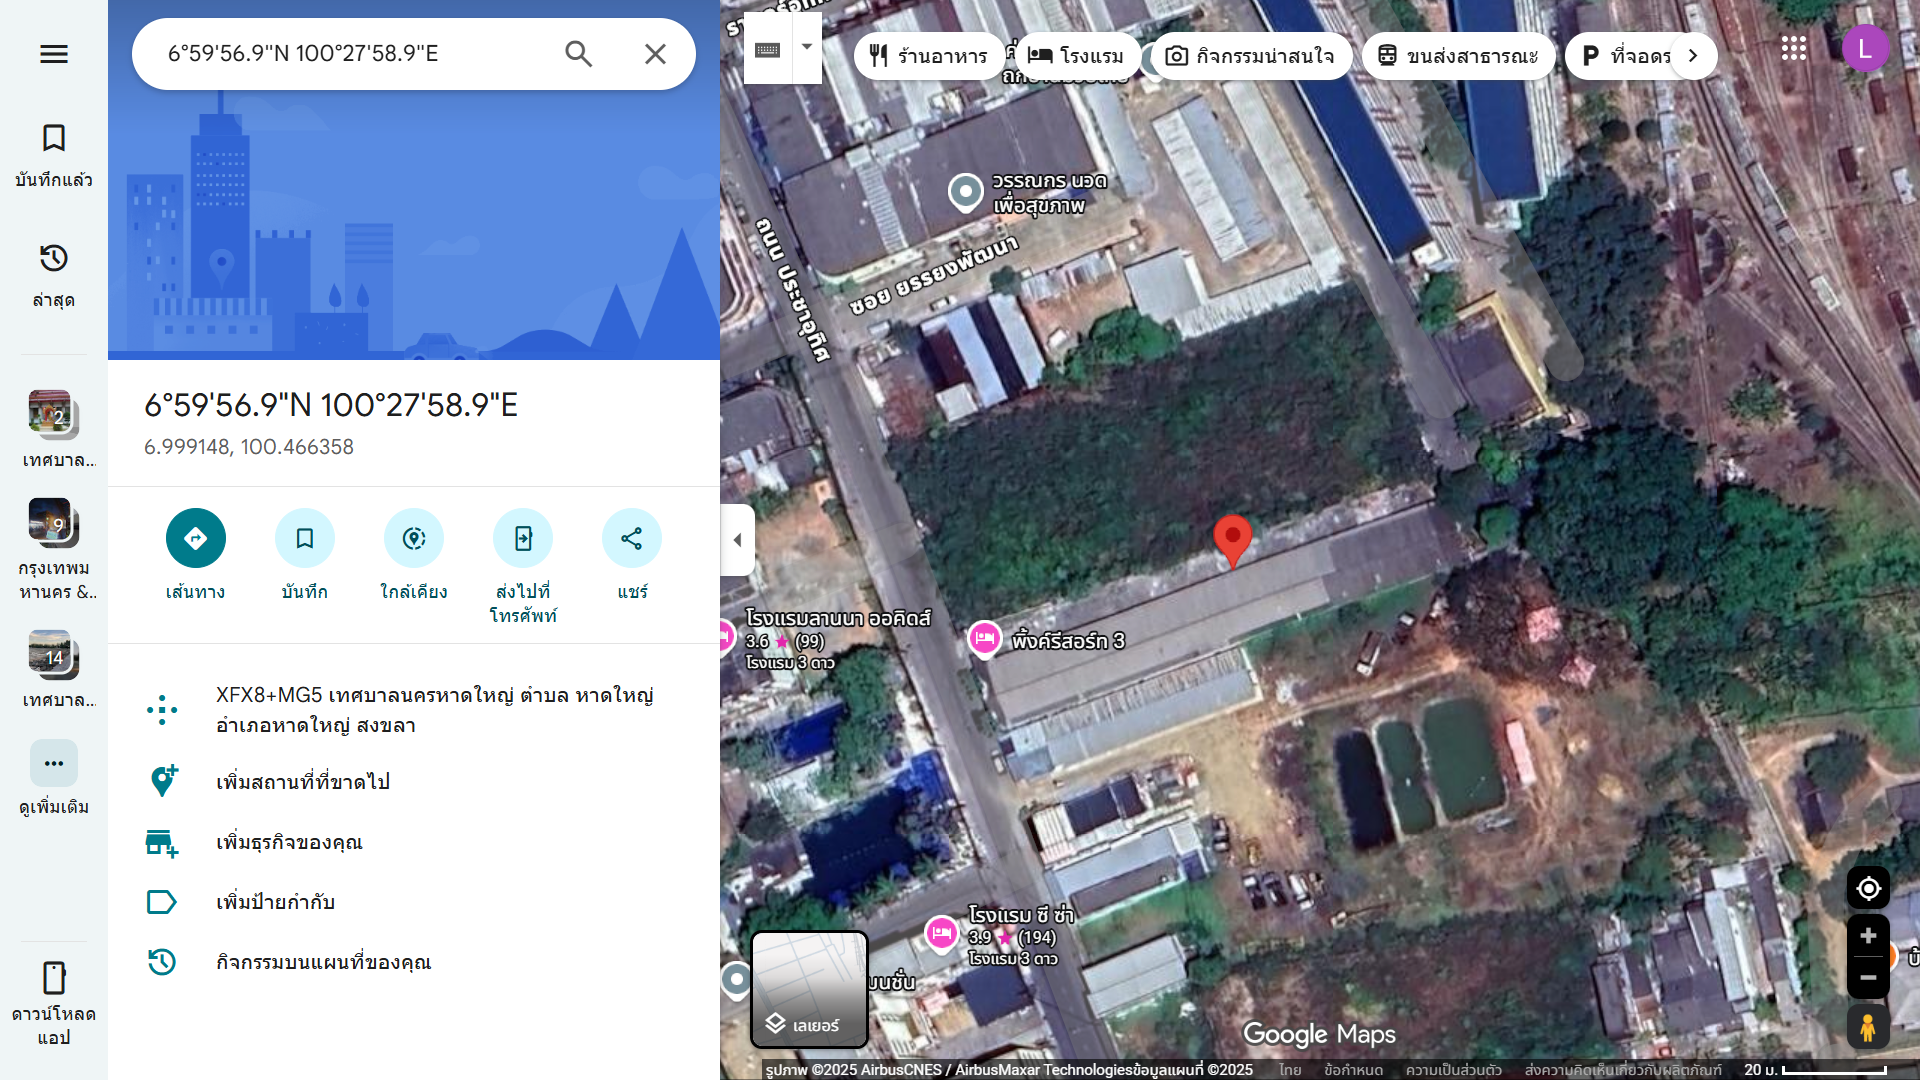Click the share (แชร์) icon
The height and width of the screenshot is (1080, 1920).
pyautogui.click(x=632, y=538)
